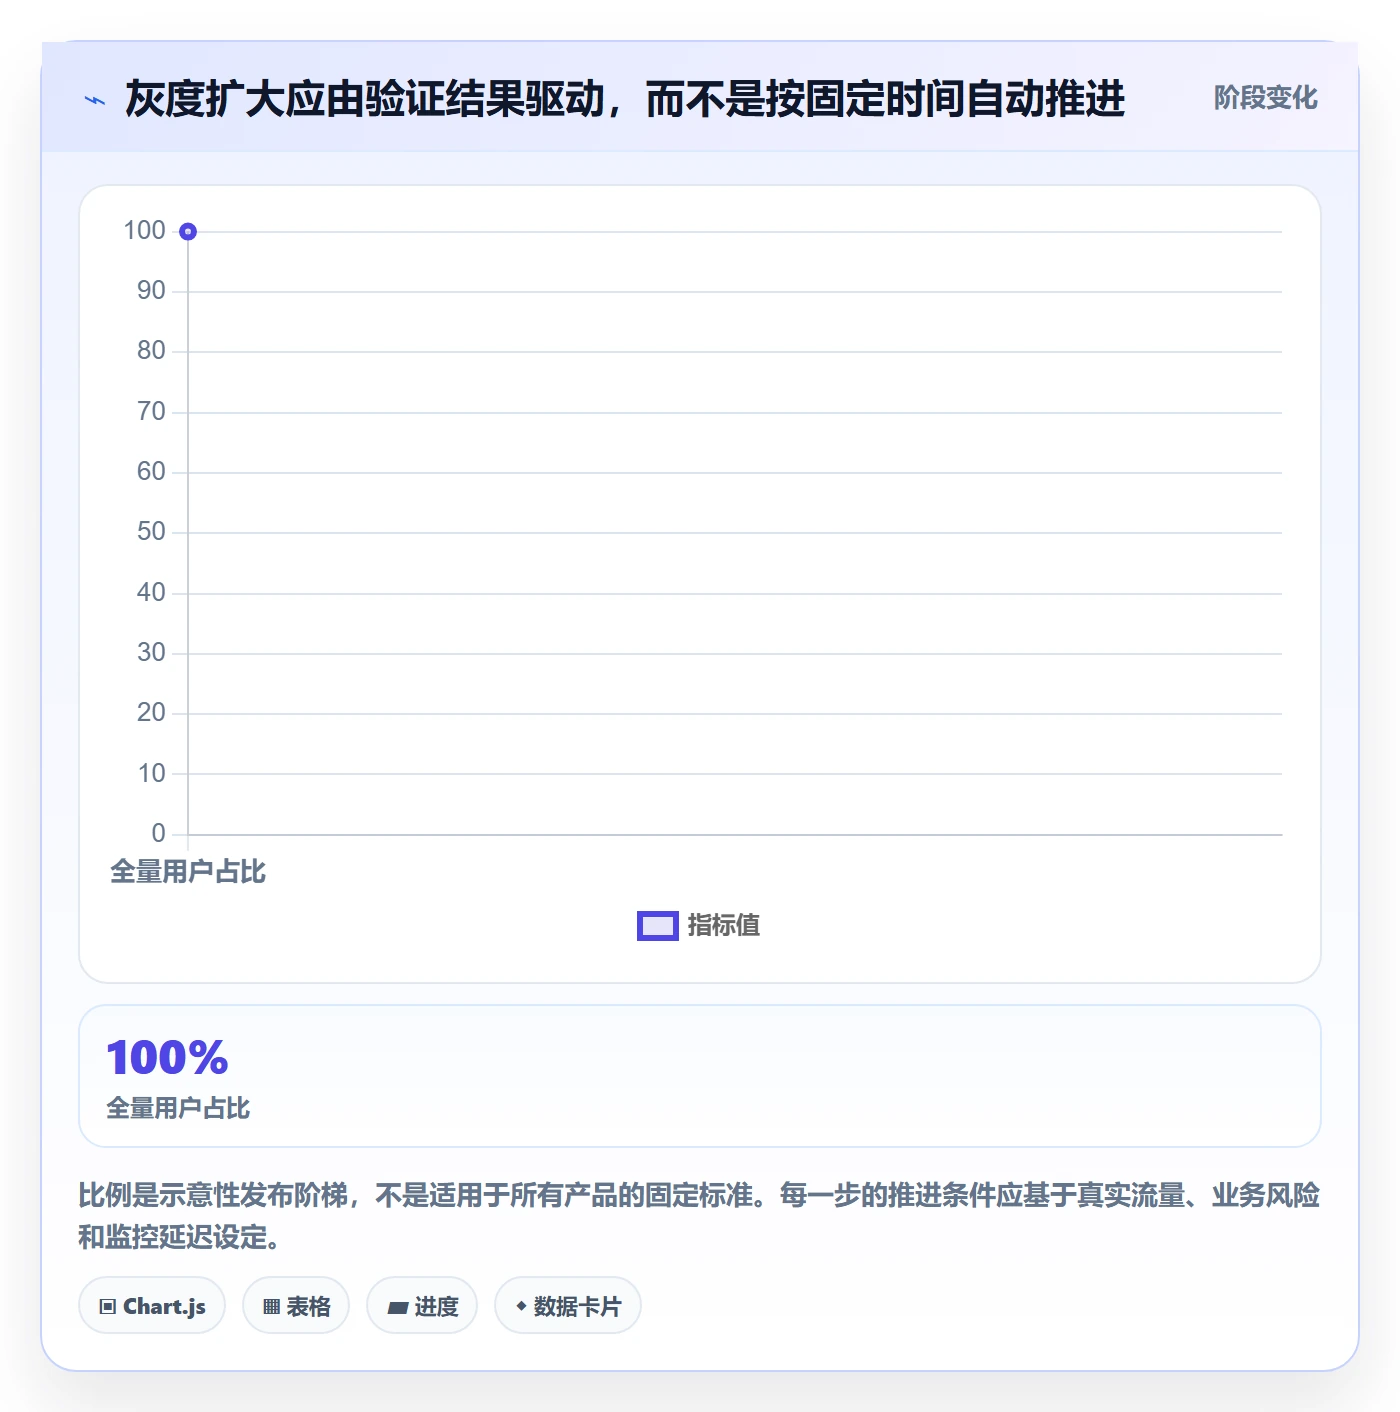Select the Chart.js tag
The image size is (1400, 1412).
click(152, 1306)
